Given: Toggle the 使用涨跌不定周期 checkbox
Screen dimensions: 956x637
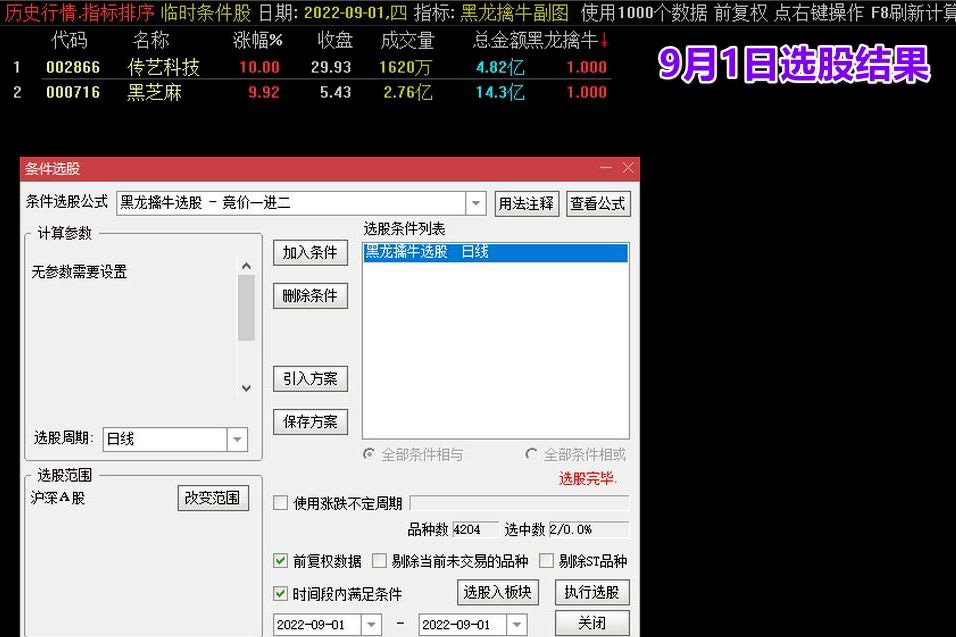Looking at the screenshot, I should tap(280, 503).
